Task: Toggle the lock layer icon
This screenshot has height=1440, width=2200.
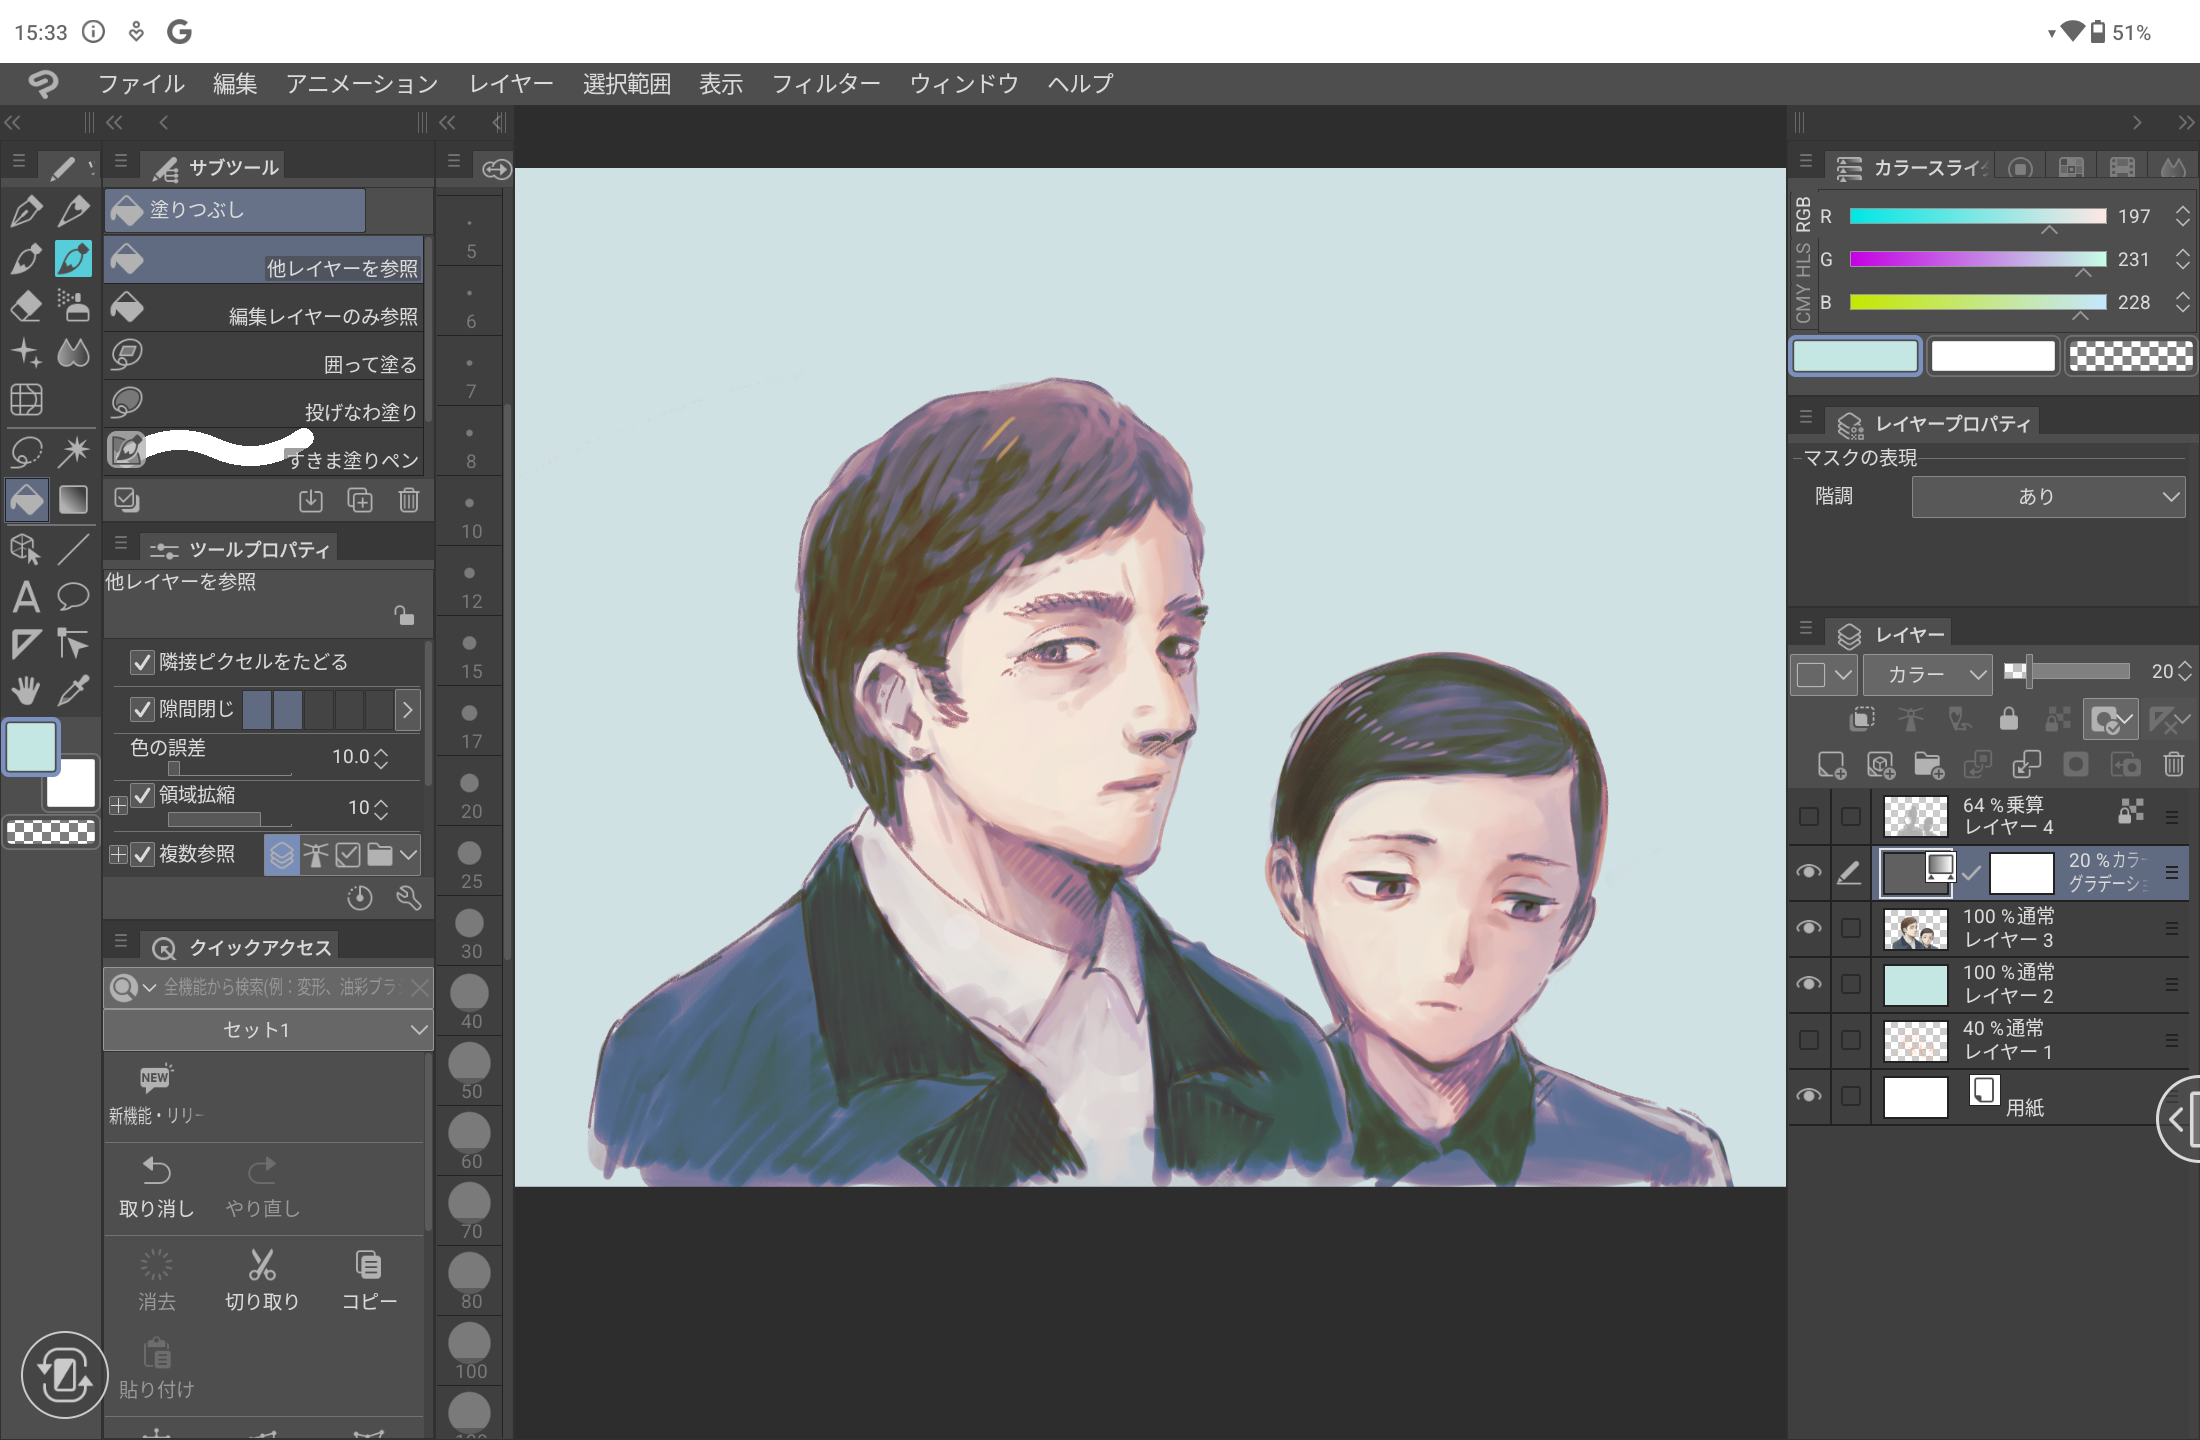Action: coord(2008,719)
